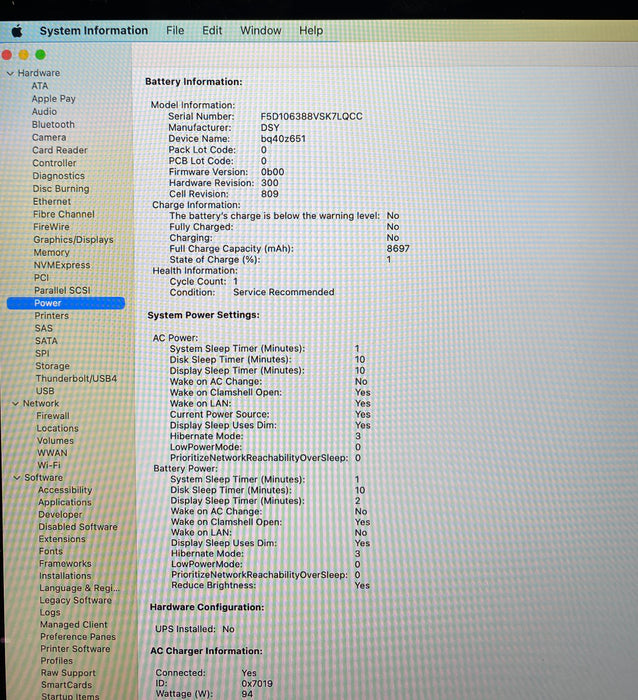Select Preference Panes in the sidebar
This screenshot has width=638, height=700.
pyautogui.click(x=78, y=637)
